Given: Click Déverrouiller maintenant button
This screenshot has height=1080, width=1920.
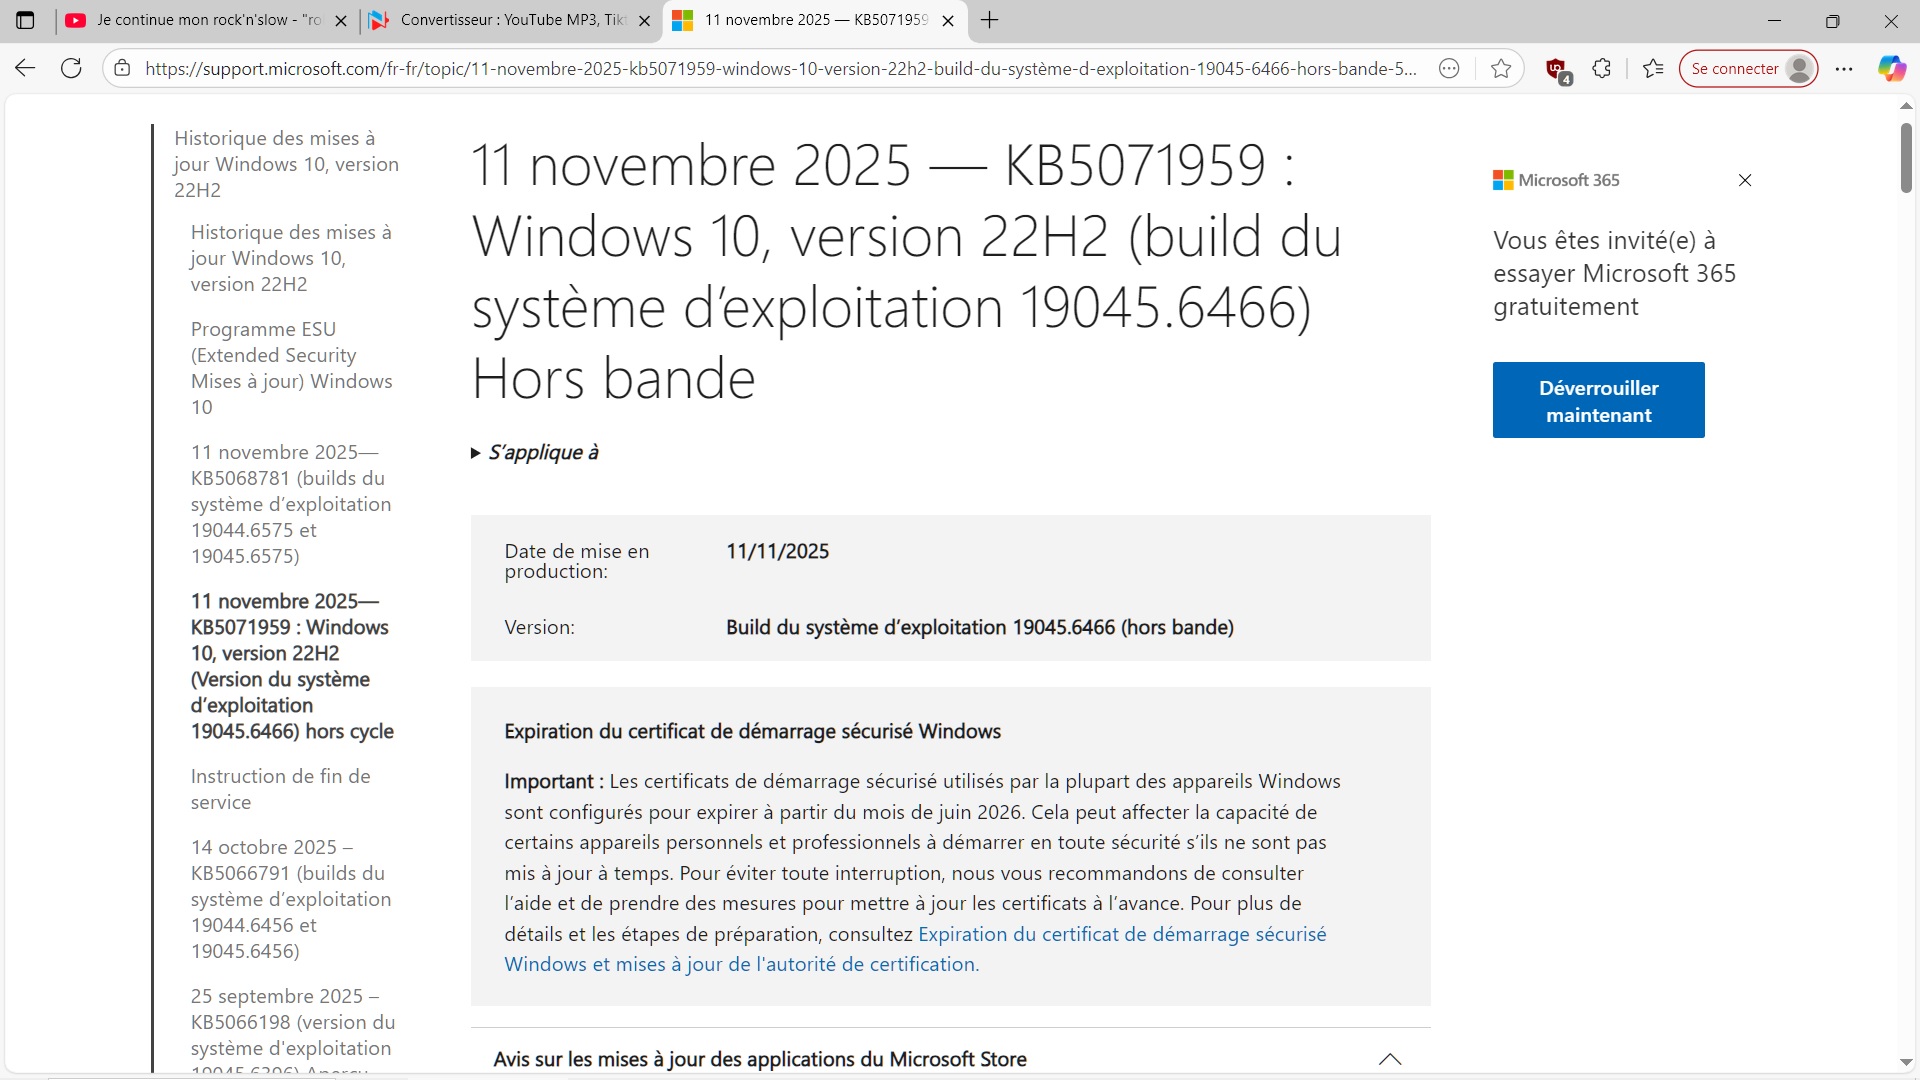Looking at the screenshot, I should 1598,400.
